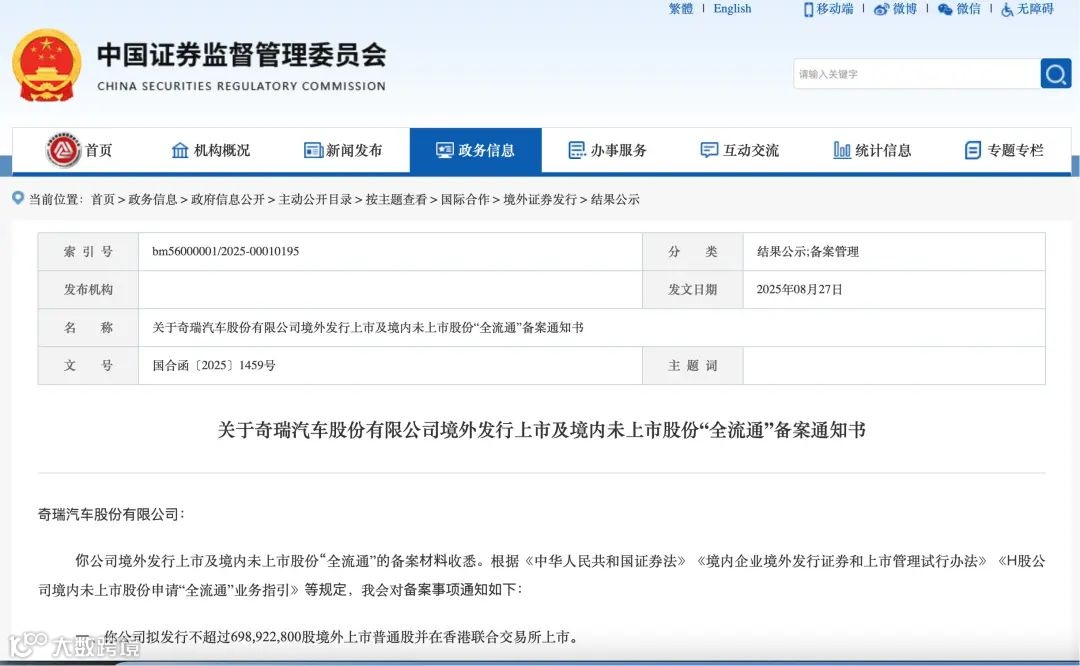The height and width of the screenshot is (666, 1080).
Task: Click the document icon beside 专题专栏
Action: (973, 150)
